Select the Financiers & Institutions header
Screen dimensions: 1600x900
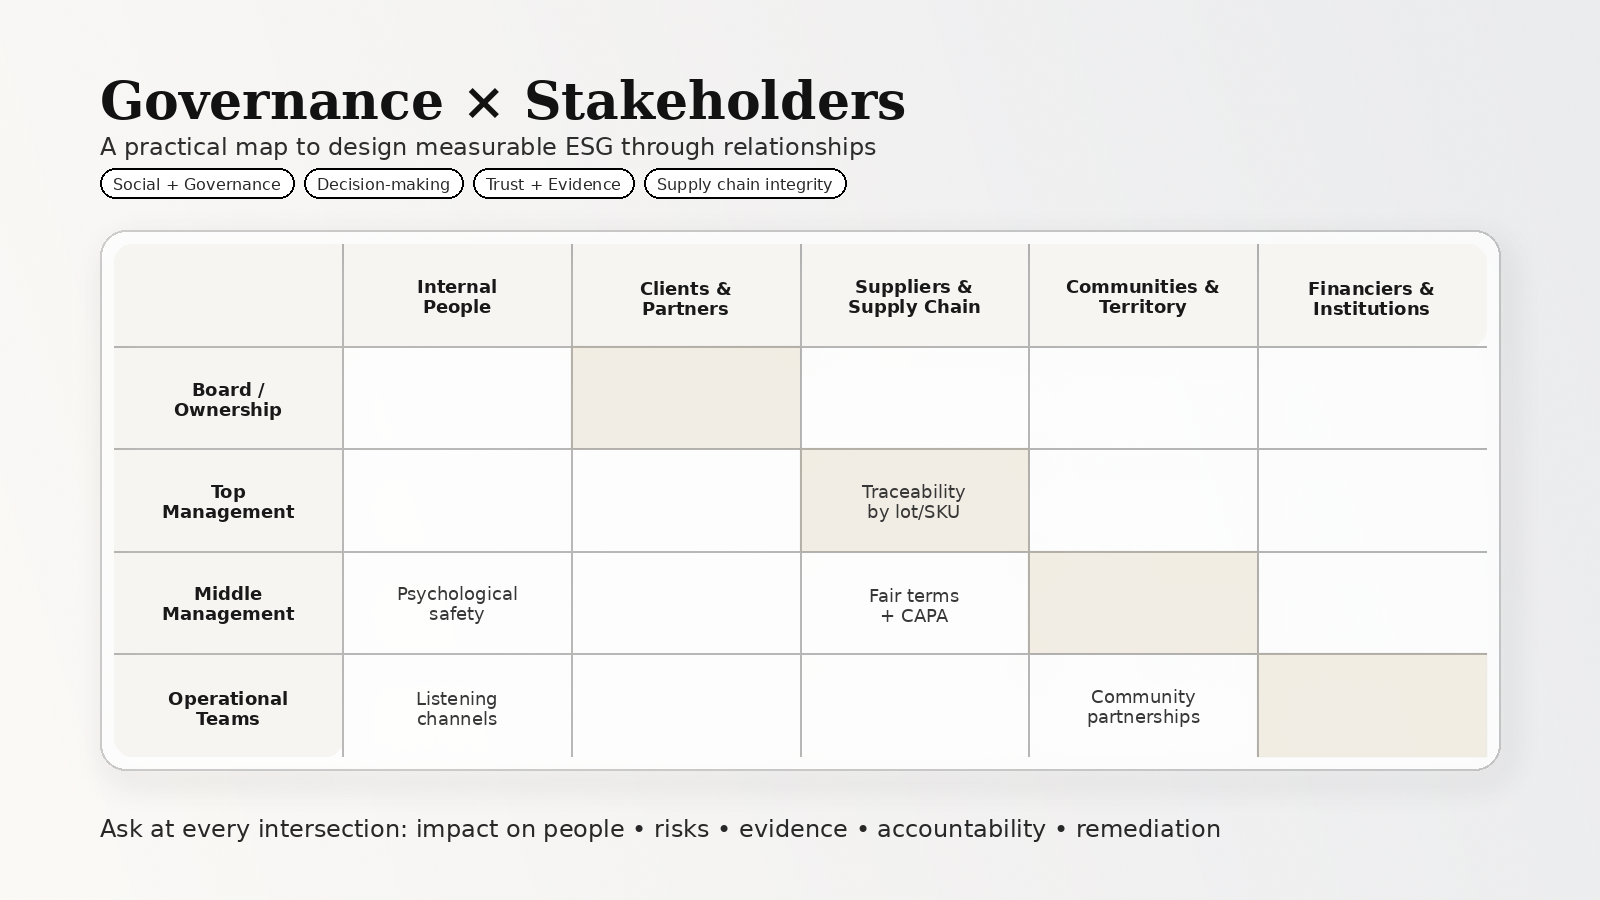(x=1372, y=296)
